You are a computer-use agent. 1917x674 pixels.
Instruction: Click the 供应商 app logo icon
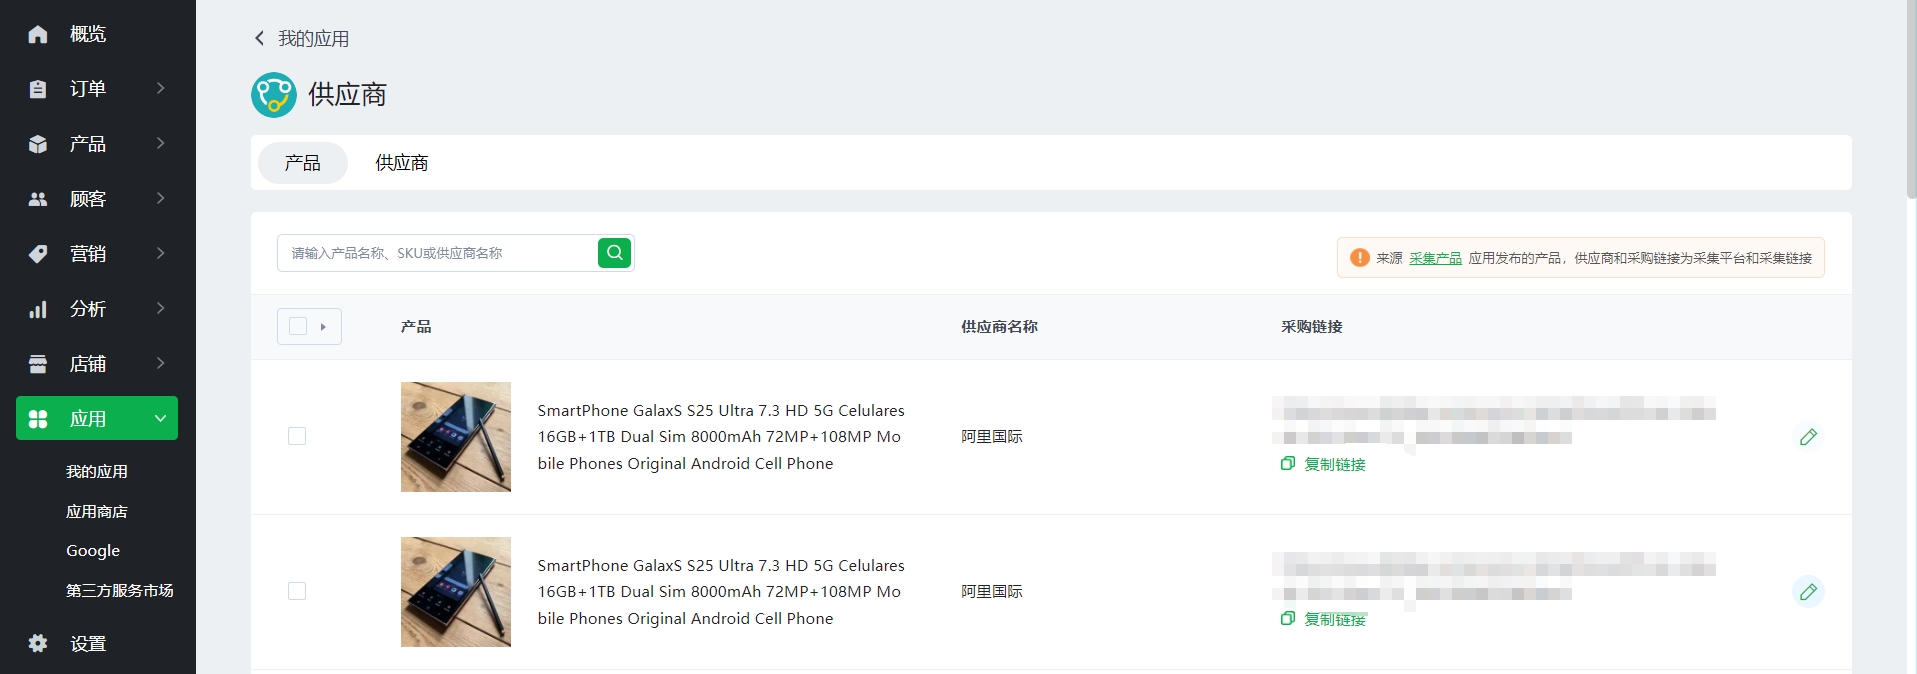pos(274,95)
